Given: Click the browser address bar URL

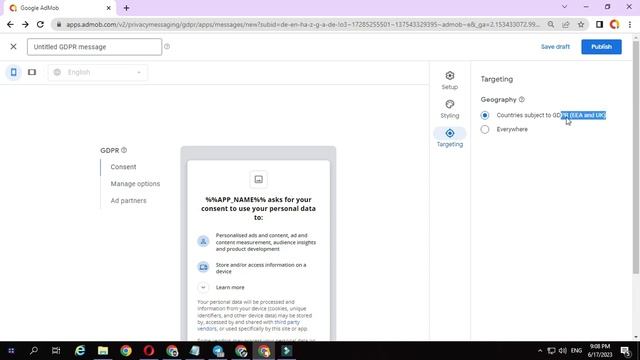Looking at the screenshot, I should point(303,24).
